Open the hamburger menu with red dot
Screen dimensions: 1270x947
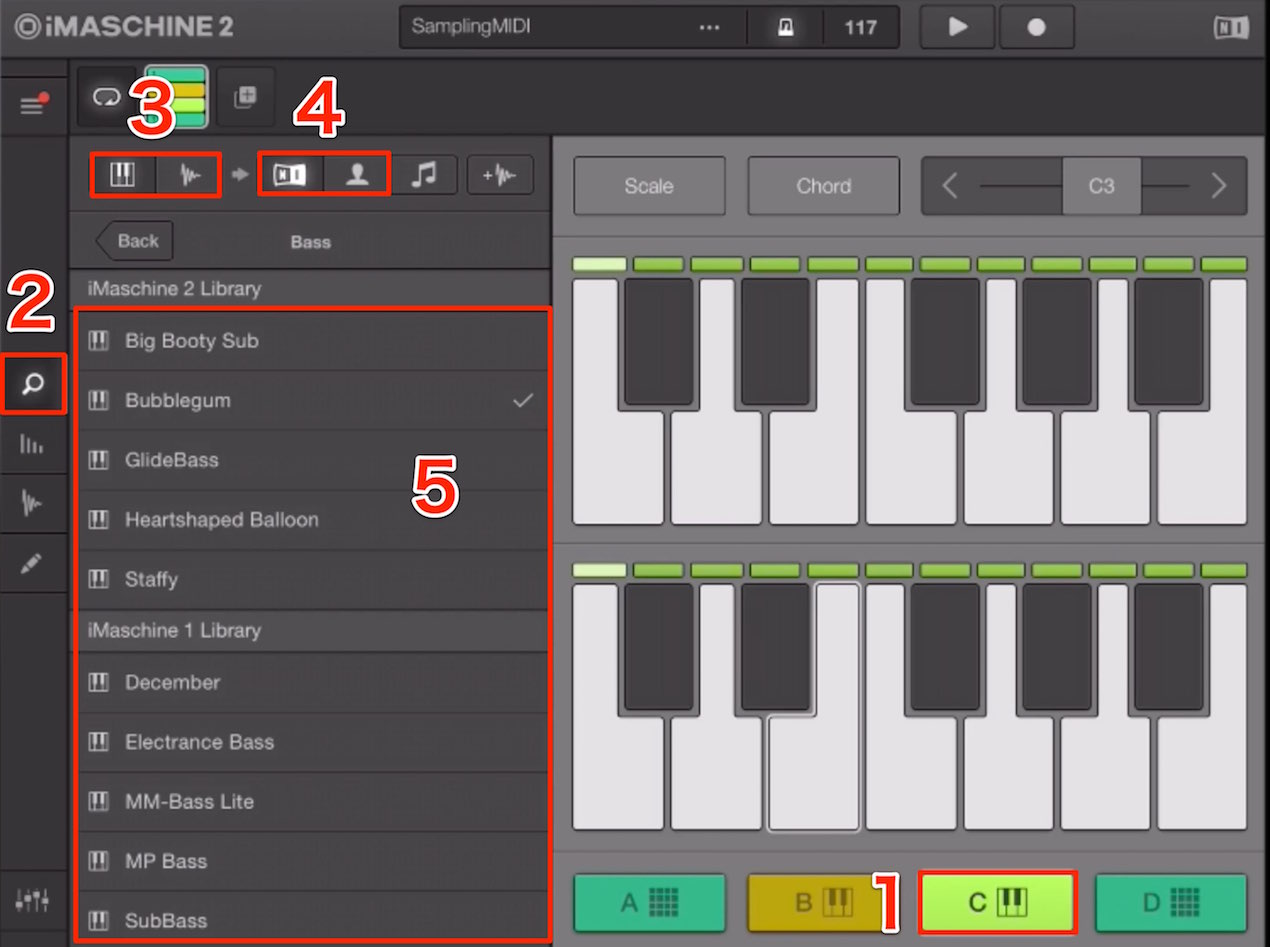(34, 105)
